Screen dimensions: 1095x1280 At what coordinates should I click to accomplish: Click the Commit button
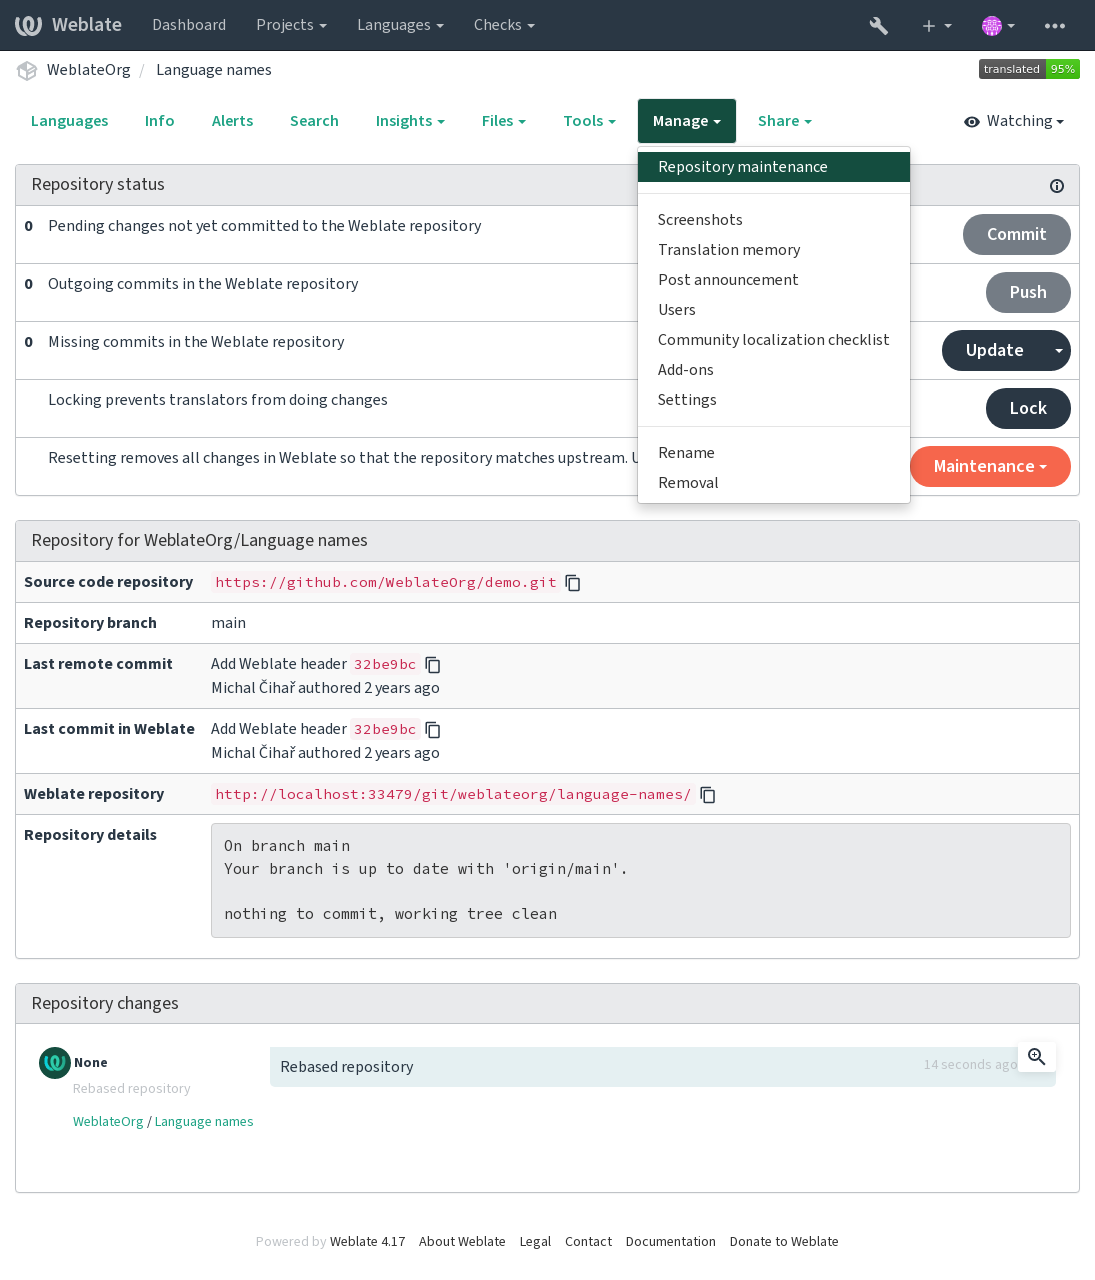pyautogui.click(x=1016, y=235)
